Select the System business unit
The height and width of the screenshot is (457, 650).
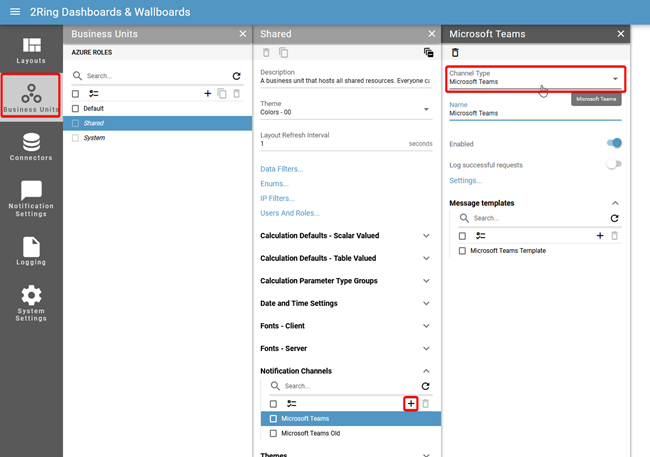tap(94, 138)
